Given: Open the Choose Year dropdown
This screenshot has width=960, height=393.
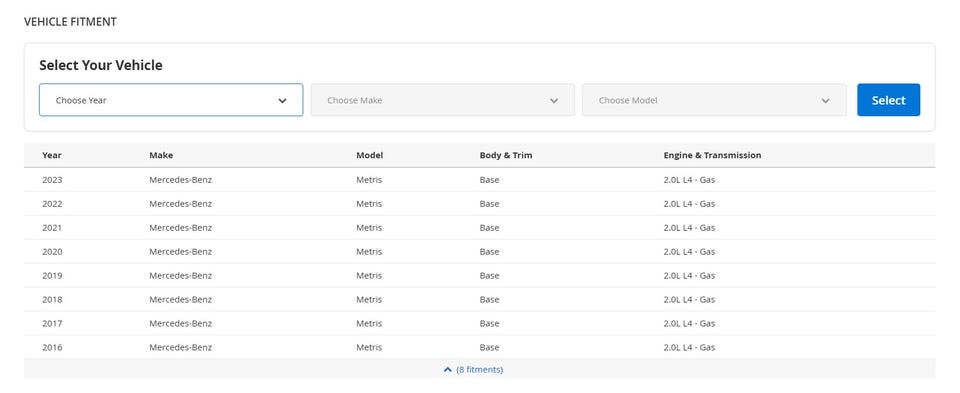Looking at the screenshot, I should click(x=171, y=100).
